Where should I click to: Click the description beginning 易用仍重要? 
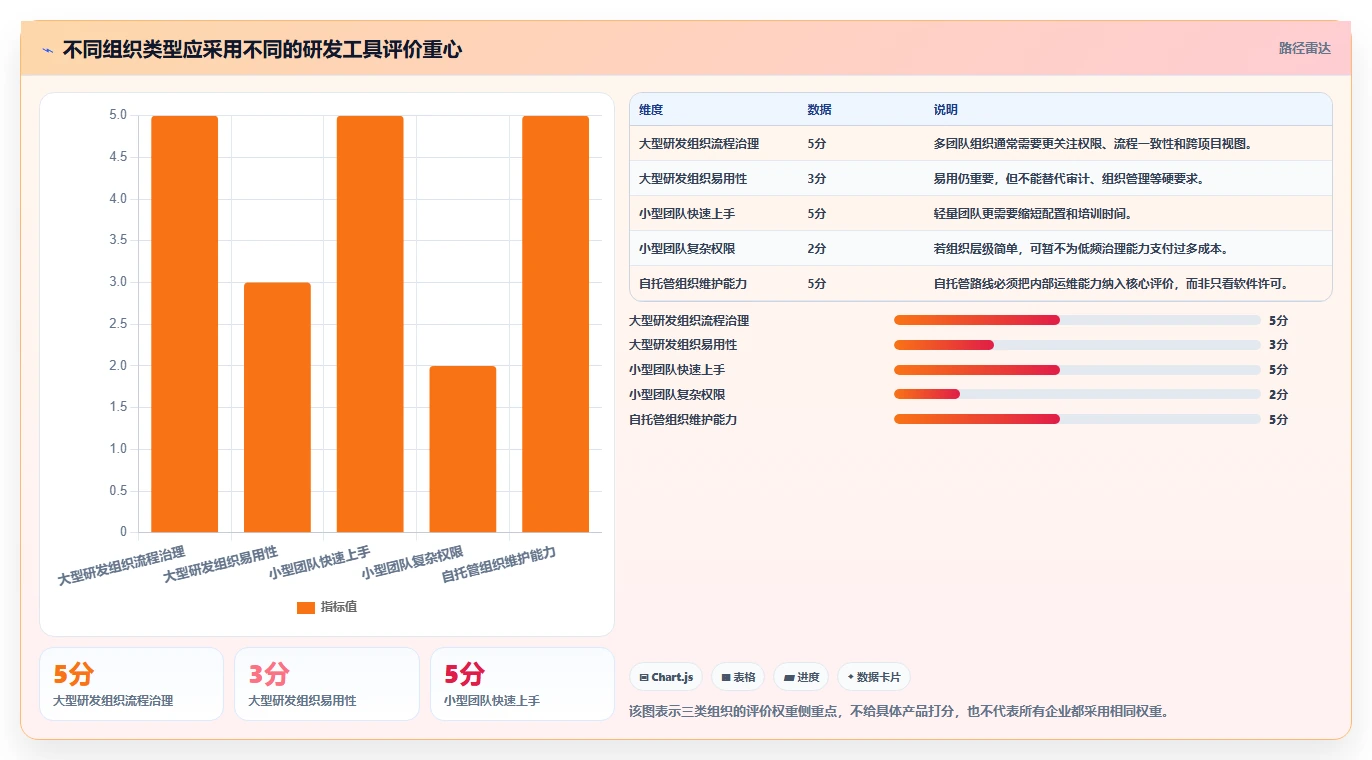1069,179
